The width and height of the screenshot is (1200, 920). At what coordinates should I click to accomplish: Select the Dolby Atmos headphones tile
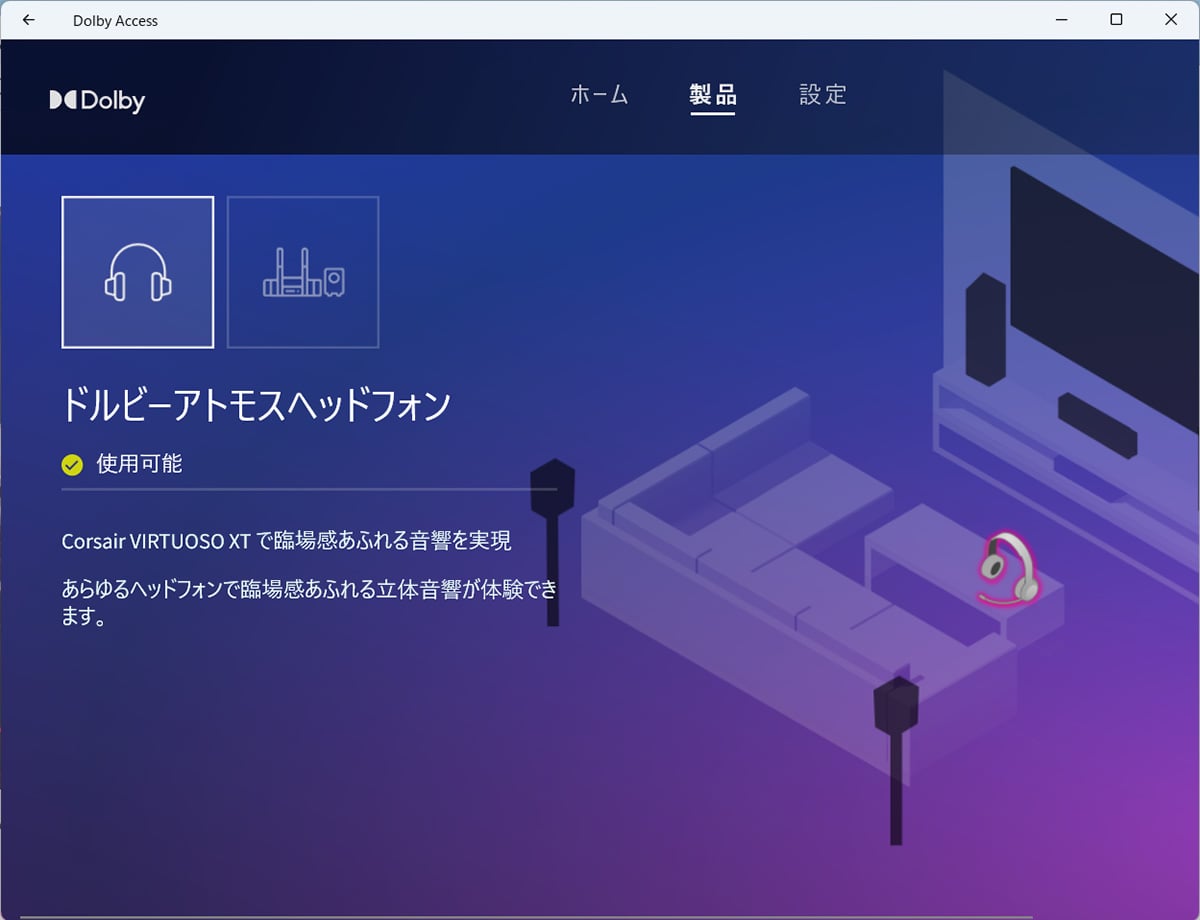[138, 272]
